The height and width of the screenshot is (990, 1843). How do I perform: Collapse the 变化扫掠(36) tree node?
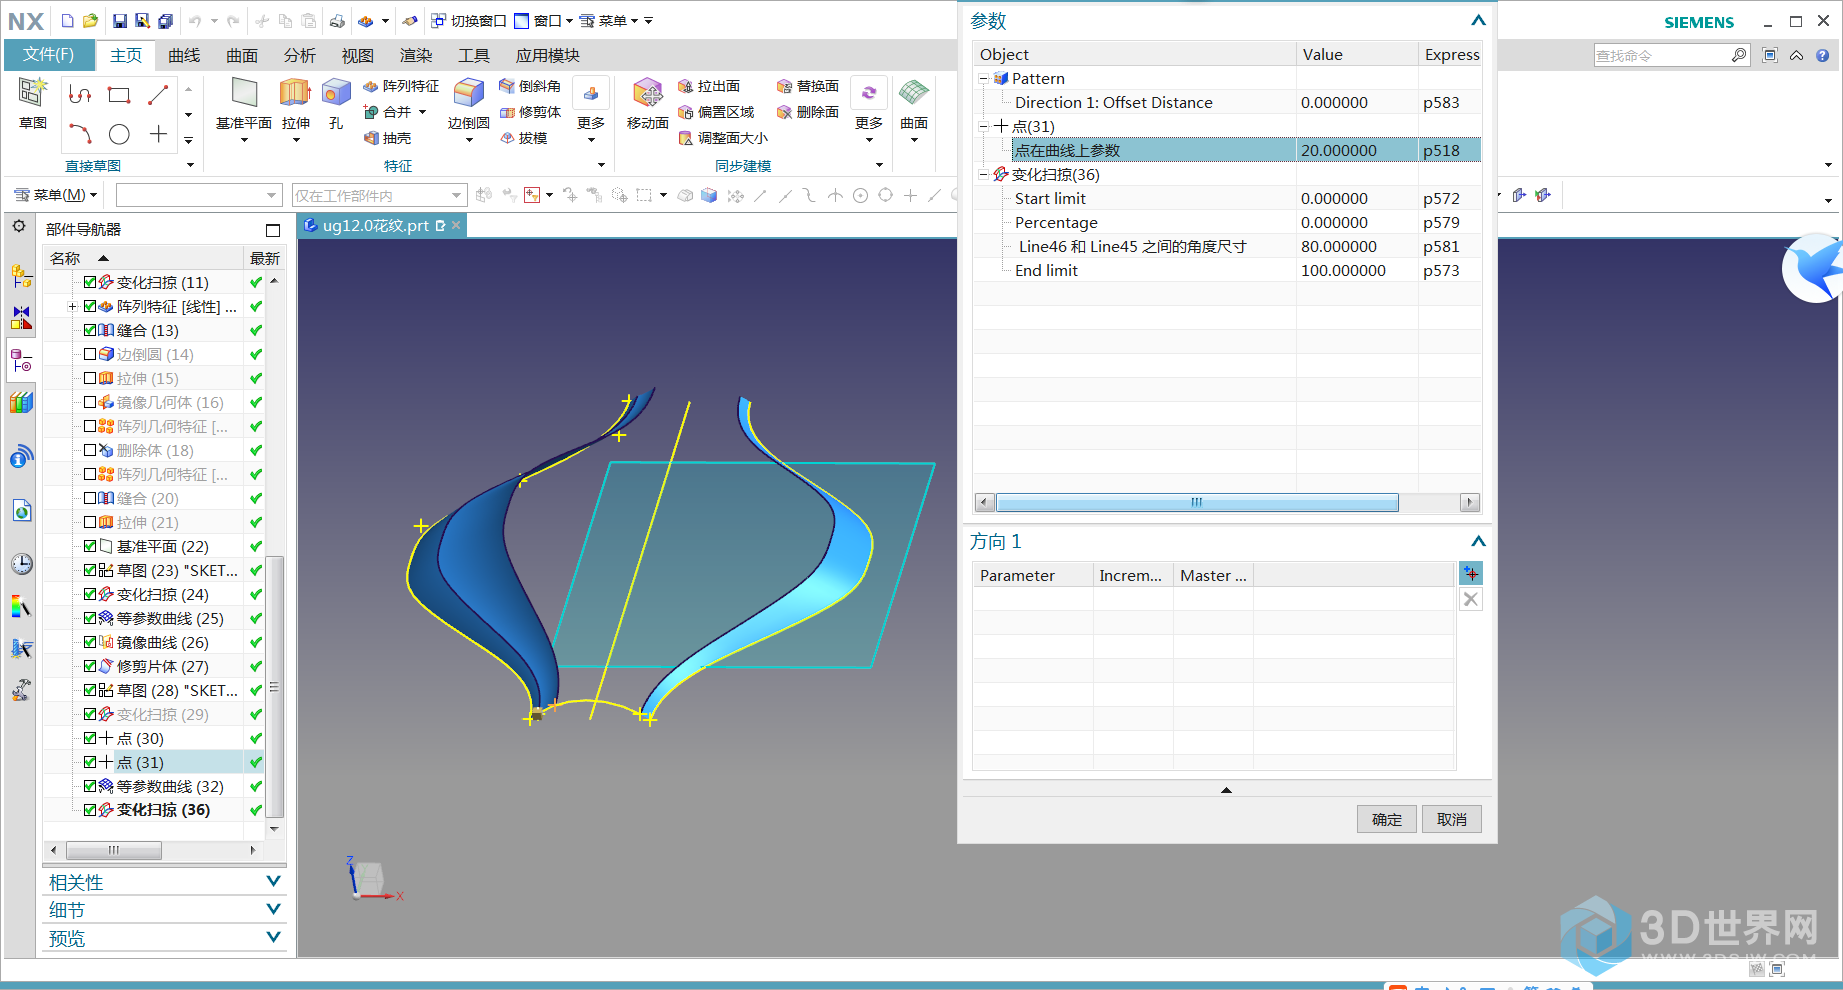[x=984, y=174]
